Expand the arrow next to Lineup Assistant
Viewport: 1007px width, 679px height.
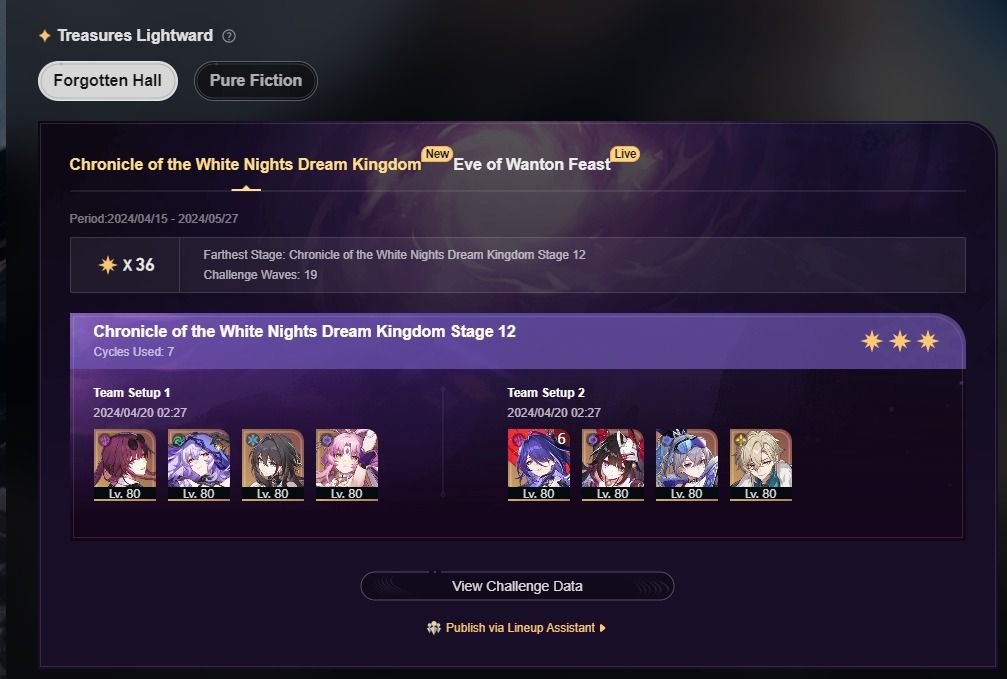(x=602, y=628)
